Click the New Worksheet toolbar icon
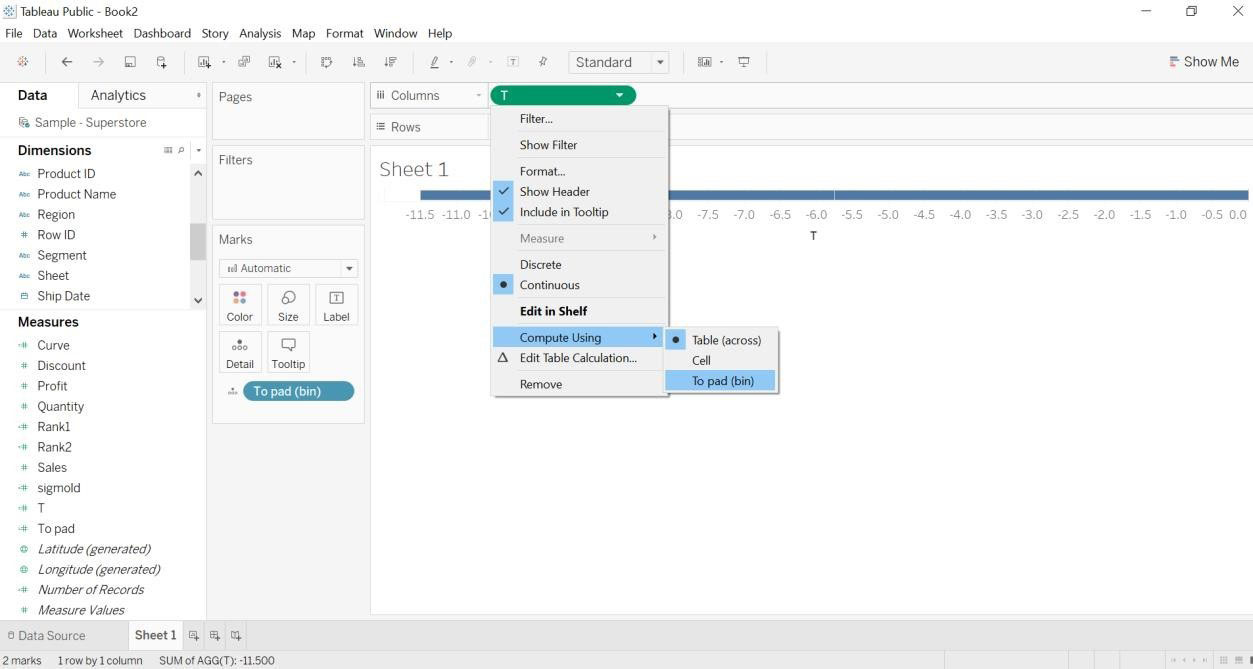Viewport: 1253px width, 669px height. pos(204,62)
